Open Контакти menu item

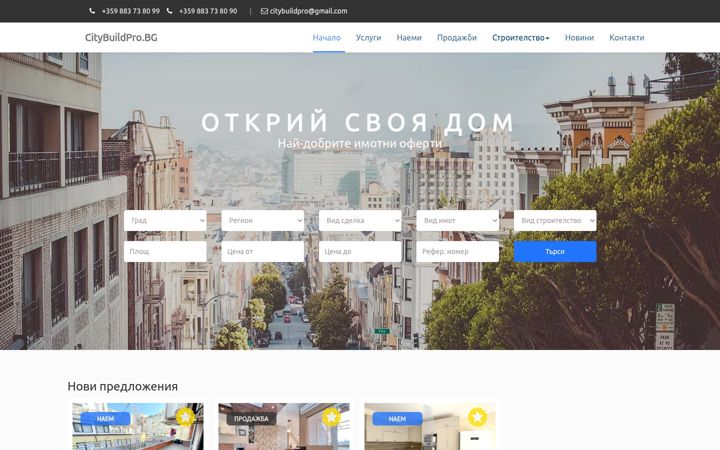[627, 38]
